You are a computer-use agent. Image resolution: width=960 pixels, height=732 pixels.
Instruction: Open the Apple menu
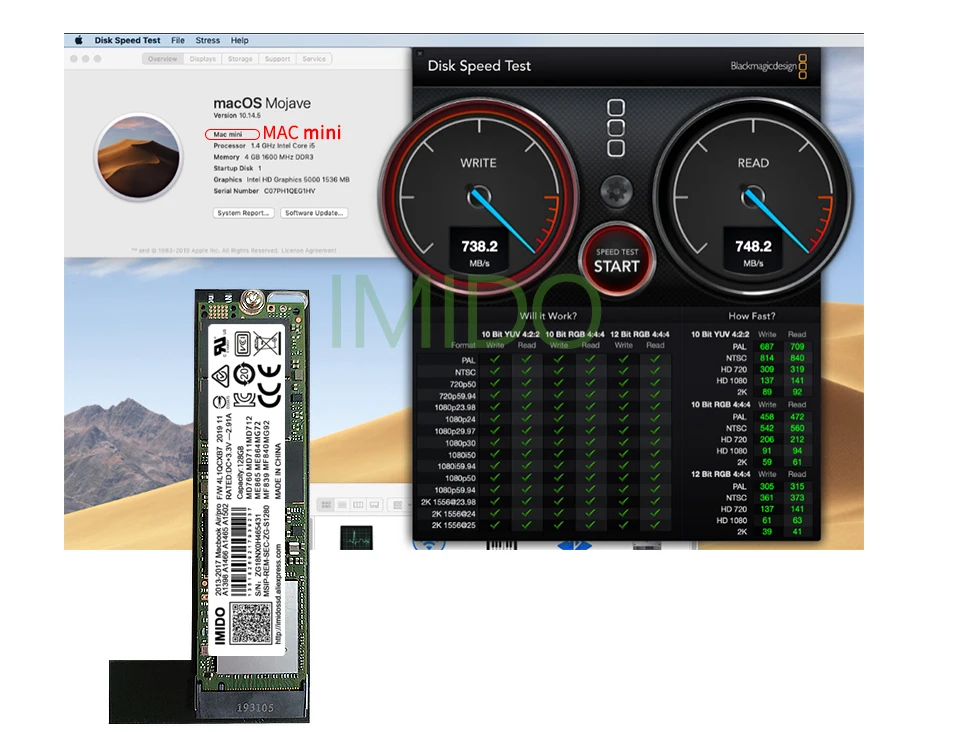click(x=78, y=41)
